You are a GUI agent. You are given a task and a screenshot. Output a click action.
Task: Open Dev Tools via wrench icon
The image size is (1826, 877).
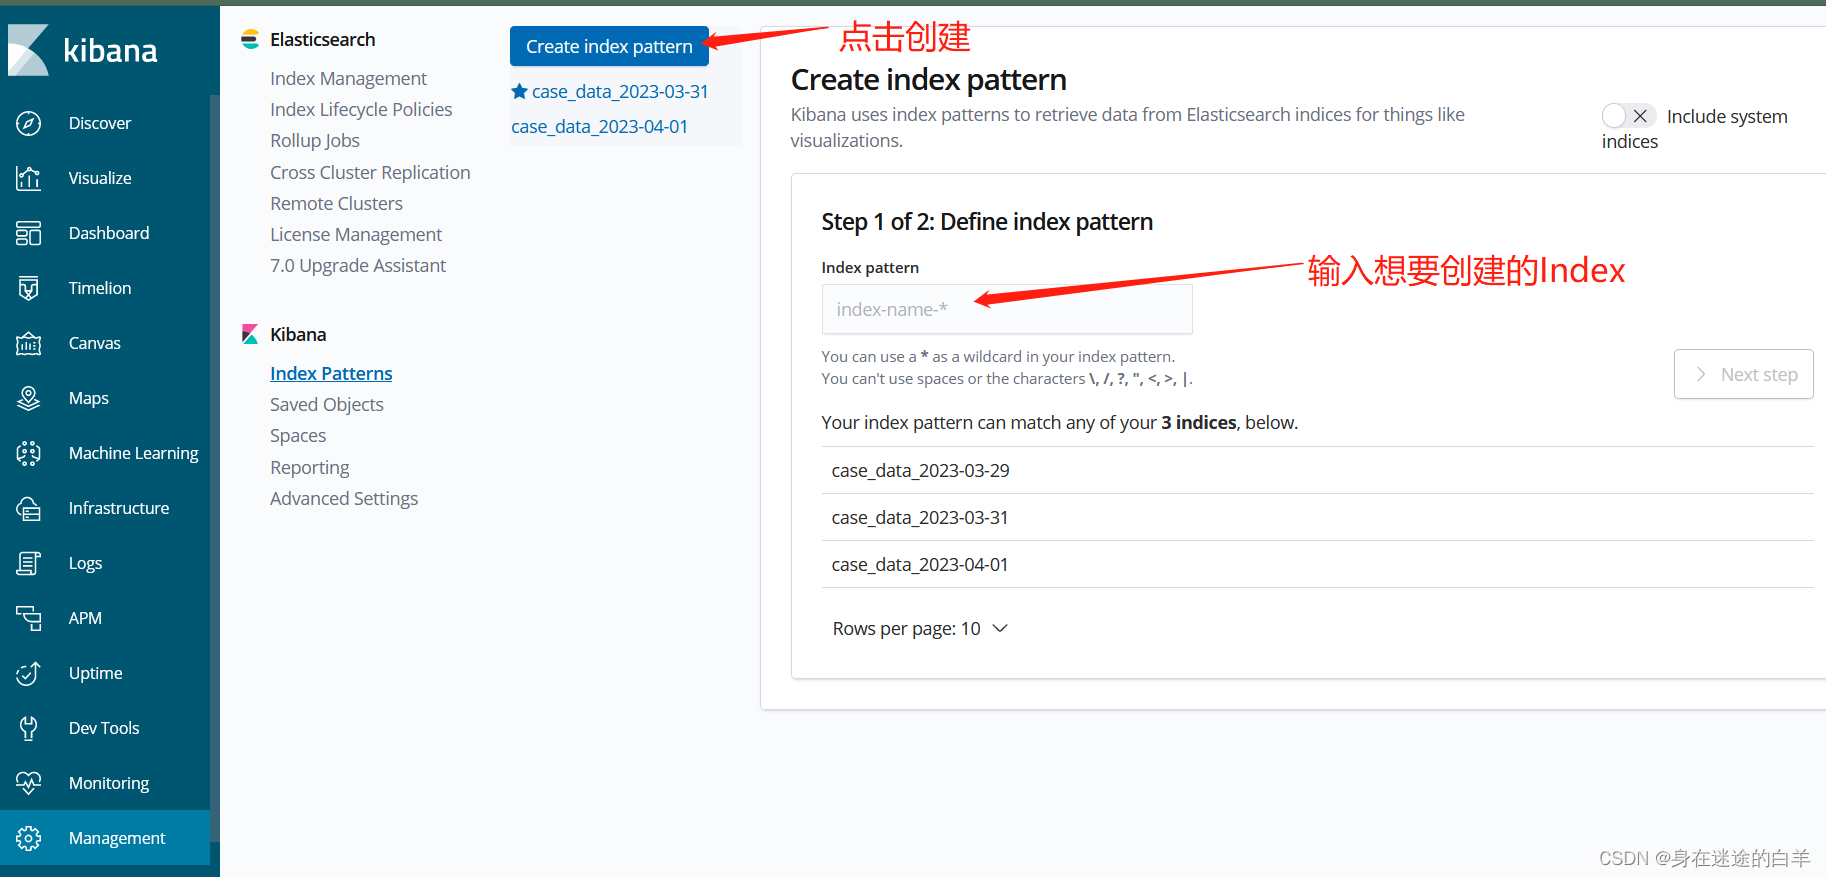(29, 728)
